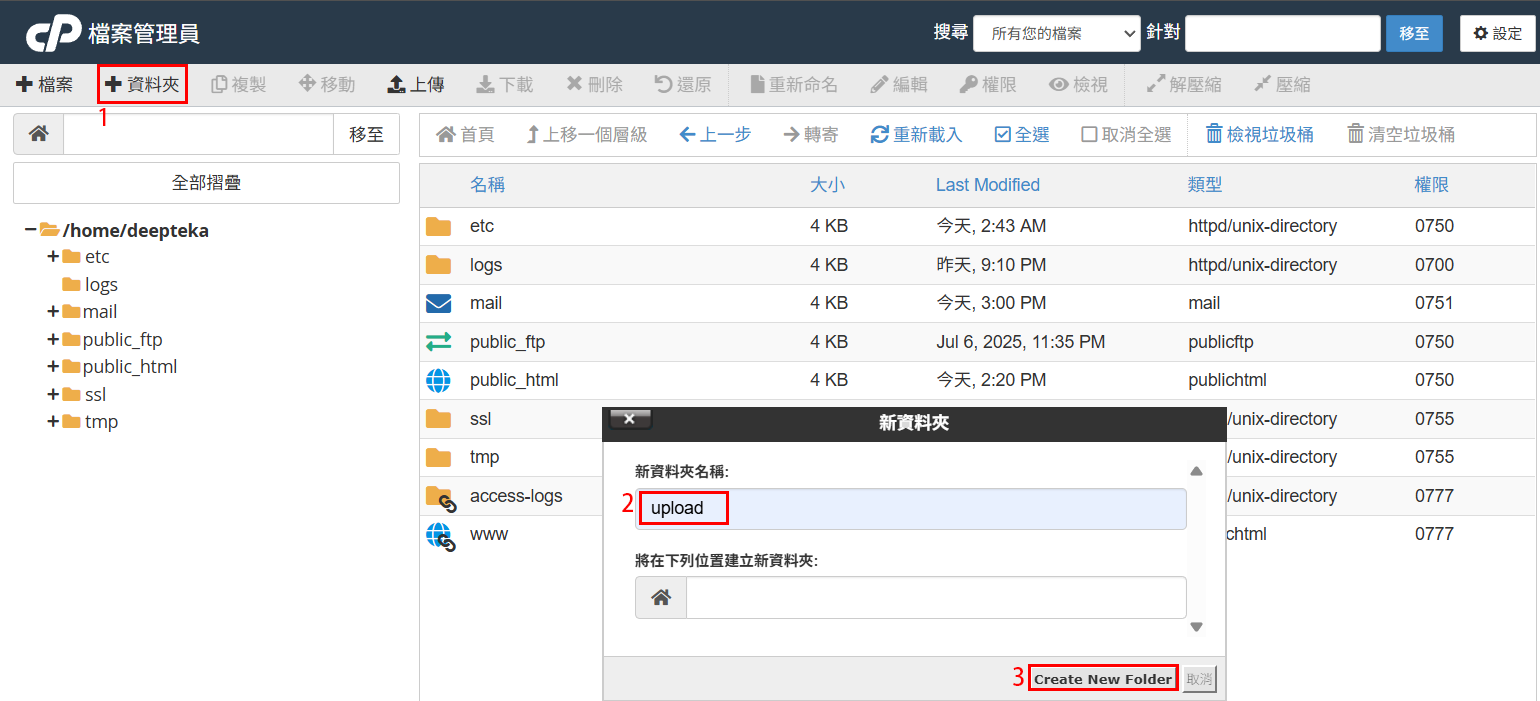Image resolution: width=1540 pixels, height=701 pixels.
Task: Open the trash via 檢視垃圾桶 icon
Action: [1214, 134]
